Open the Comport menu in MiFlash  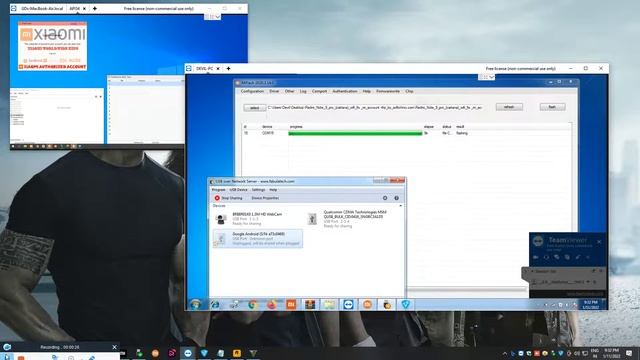(319, 91)
